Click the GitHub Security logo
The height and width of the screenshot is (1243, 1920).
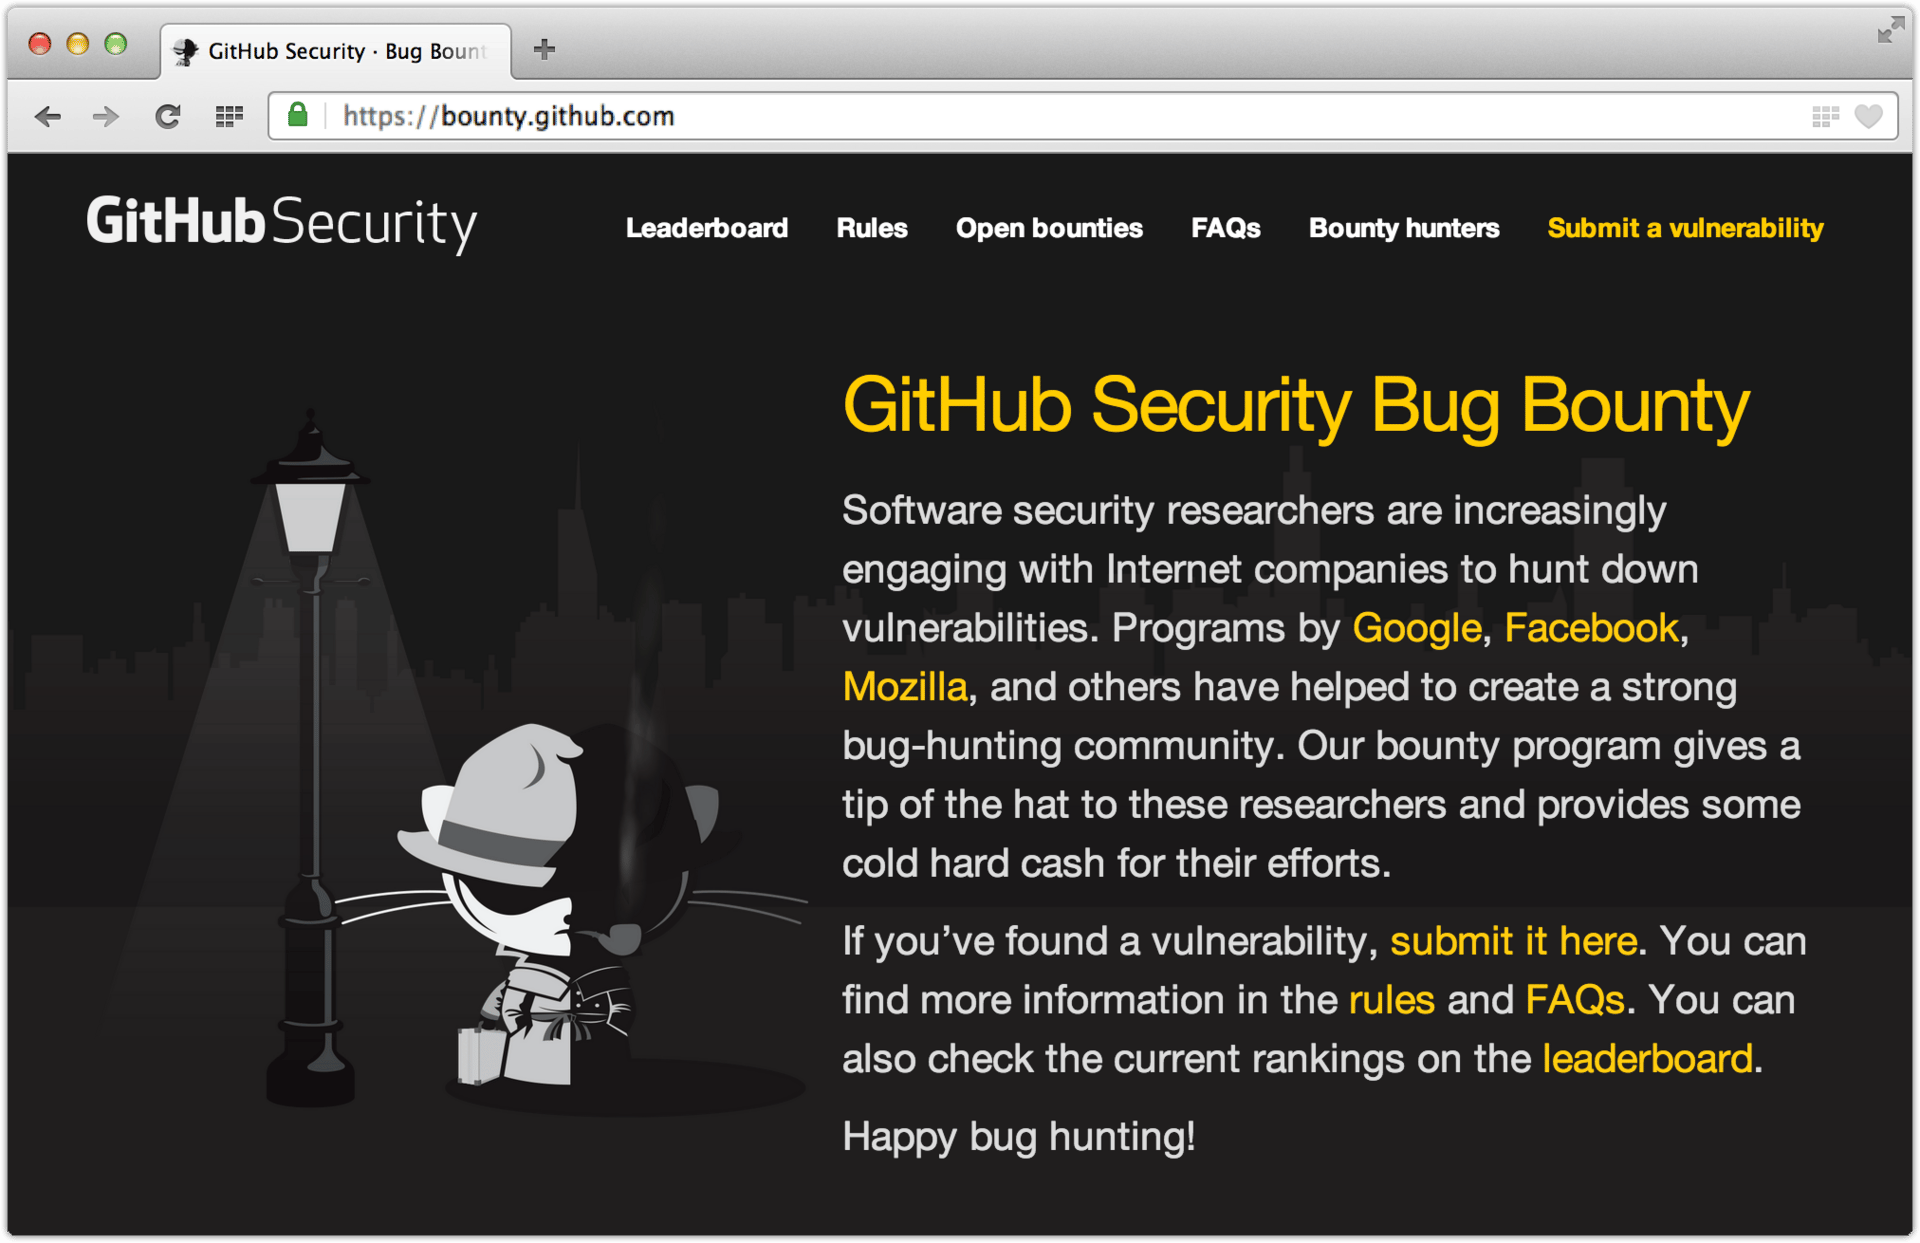[282, 223]
